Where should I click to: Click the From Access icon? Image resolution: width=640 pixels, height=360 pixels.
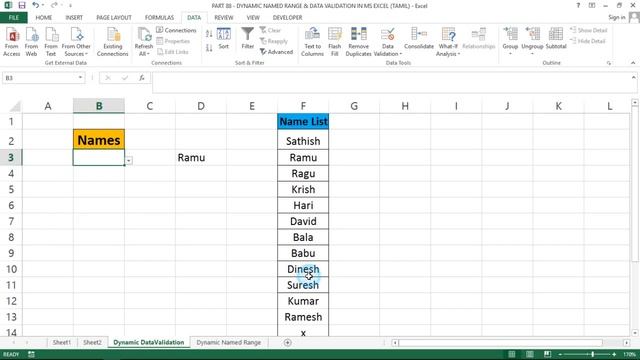point(12,42)
